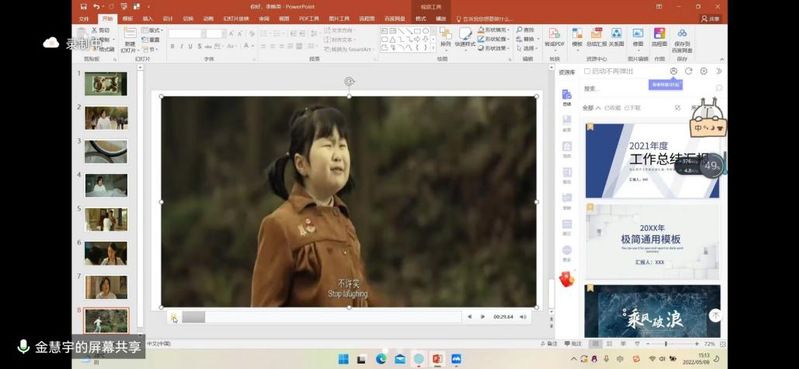
Task: Open the Animations (动画) ribbon tab
Action: [208, 19]
